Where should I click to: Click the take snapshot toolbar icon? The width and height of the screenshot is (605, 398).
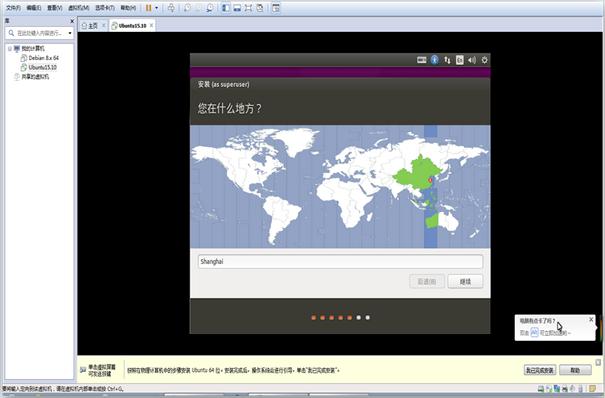point(187,8)
